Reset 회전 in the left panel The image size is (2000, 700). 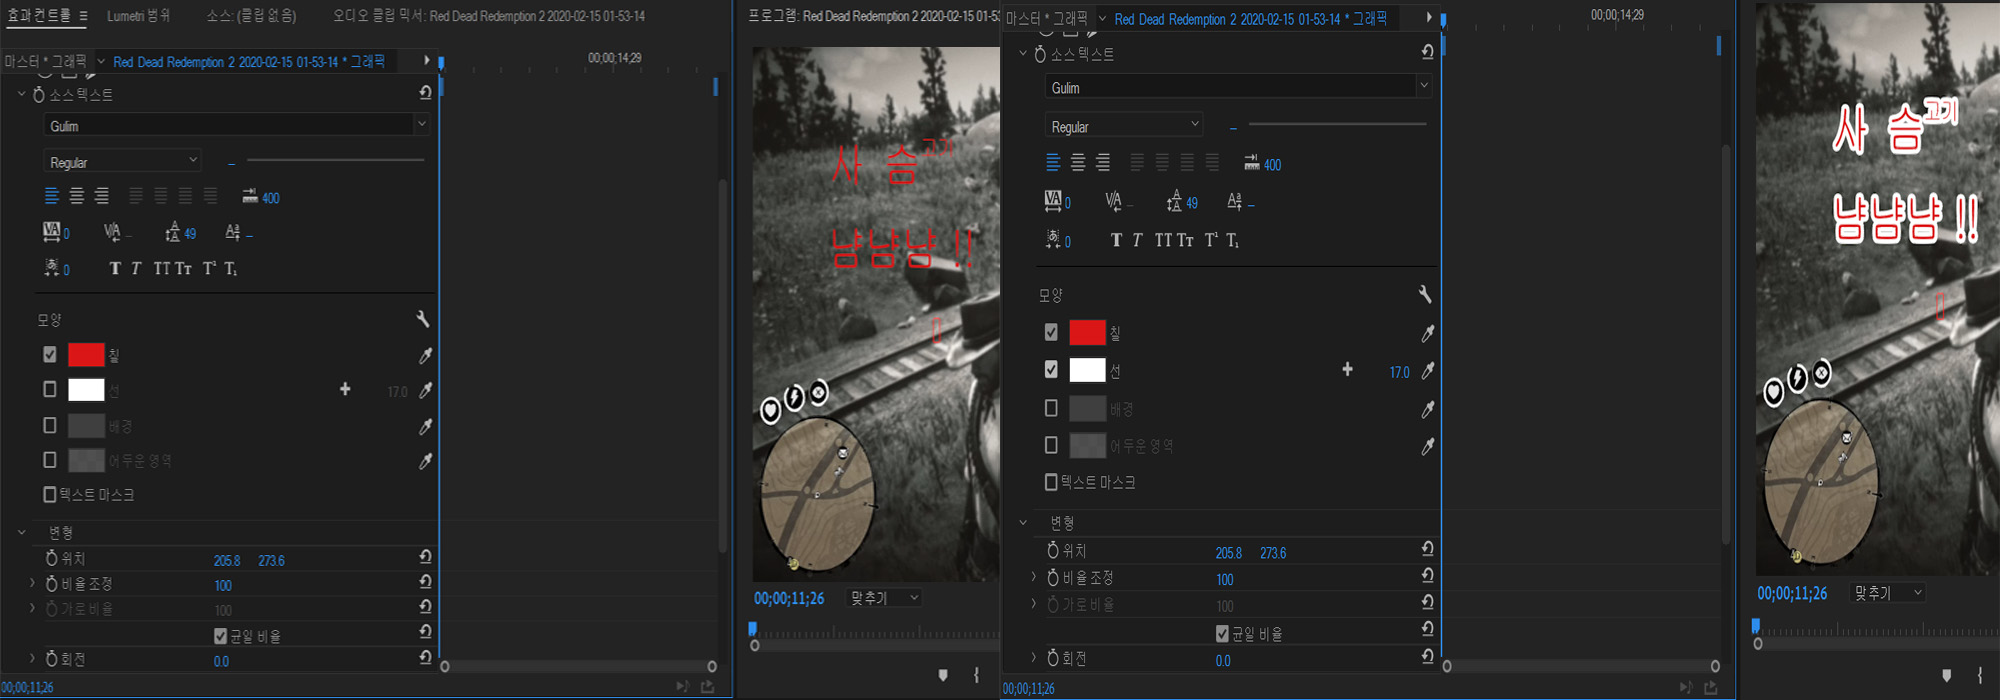[x=425, y=657]
